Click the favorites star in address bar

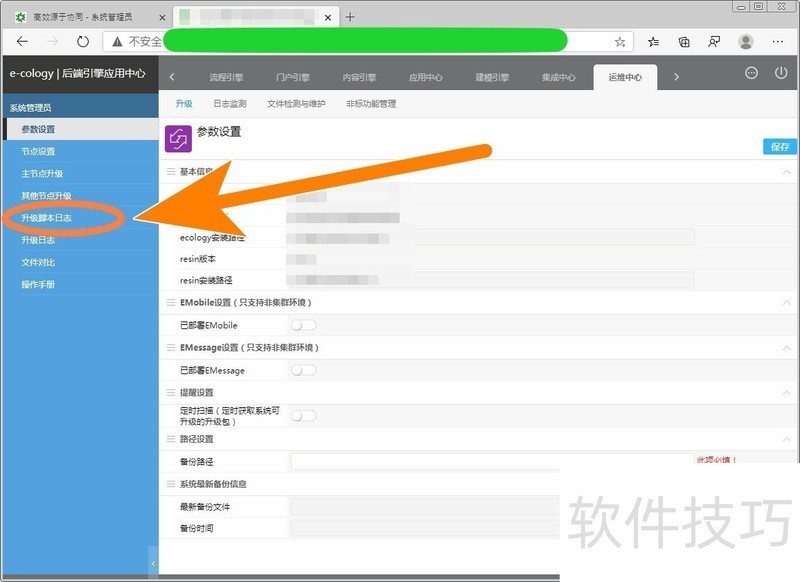coord(620,42)
